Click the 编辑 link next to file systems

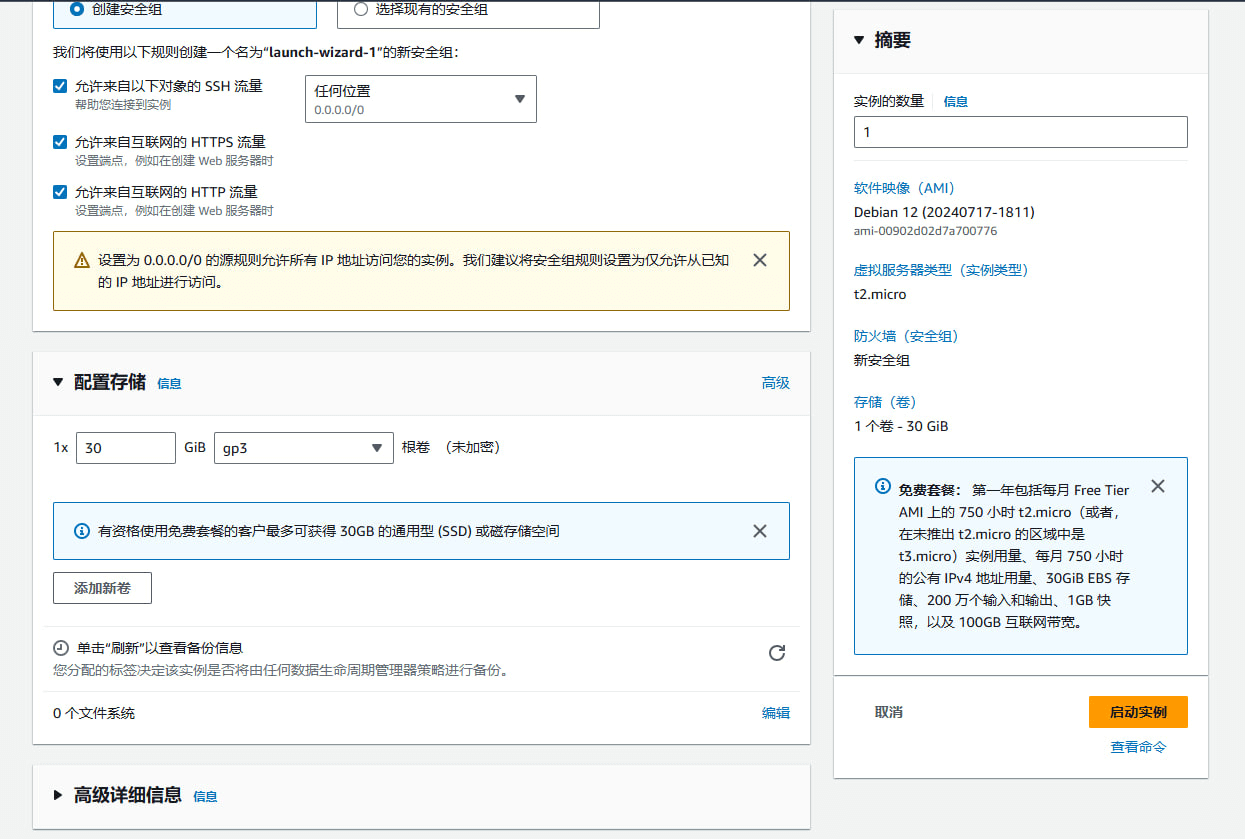[776, 712]
